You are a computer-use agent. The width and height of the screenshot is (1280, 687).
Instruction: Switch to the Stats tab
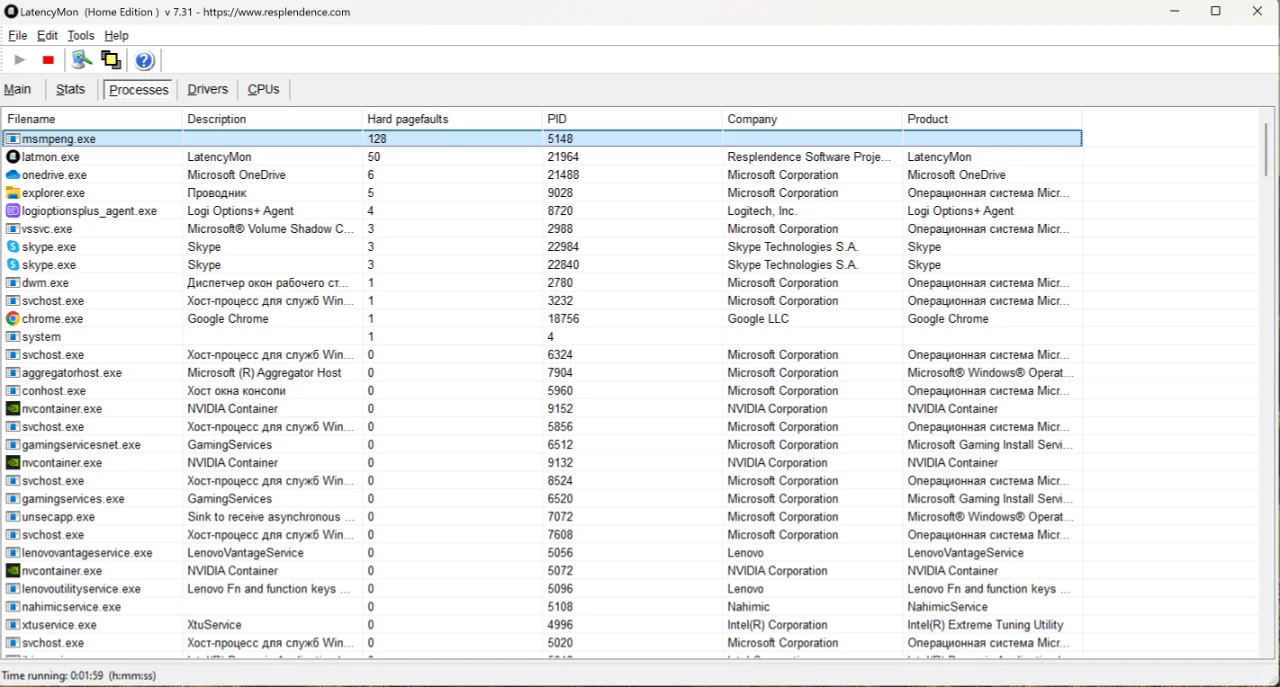[70, 89]
